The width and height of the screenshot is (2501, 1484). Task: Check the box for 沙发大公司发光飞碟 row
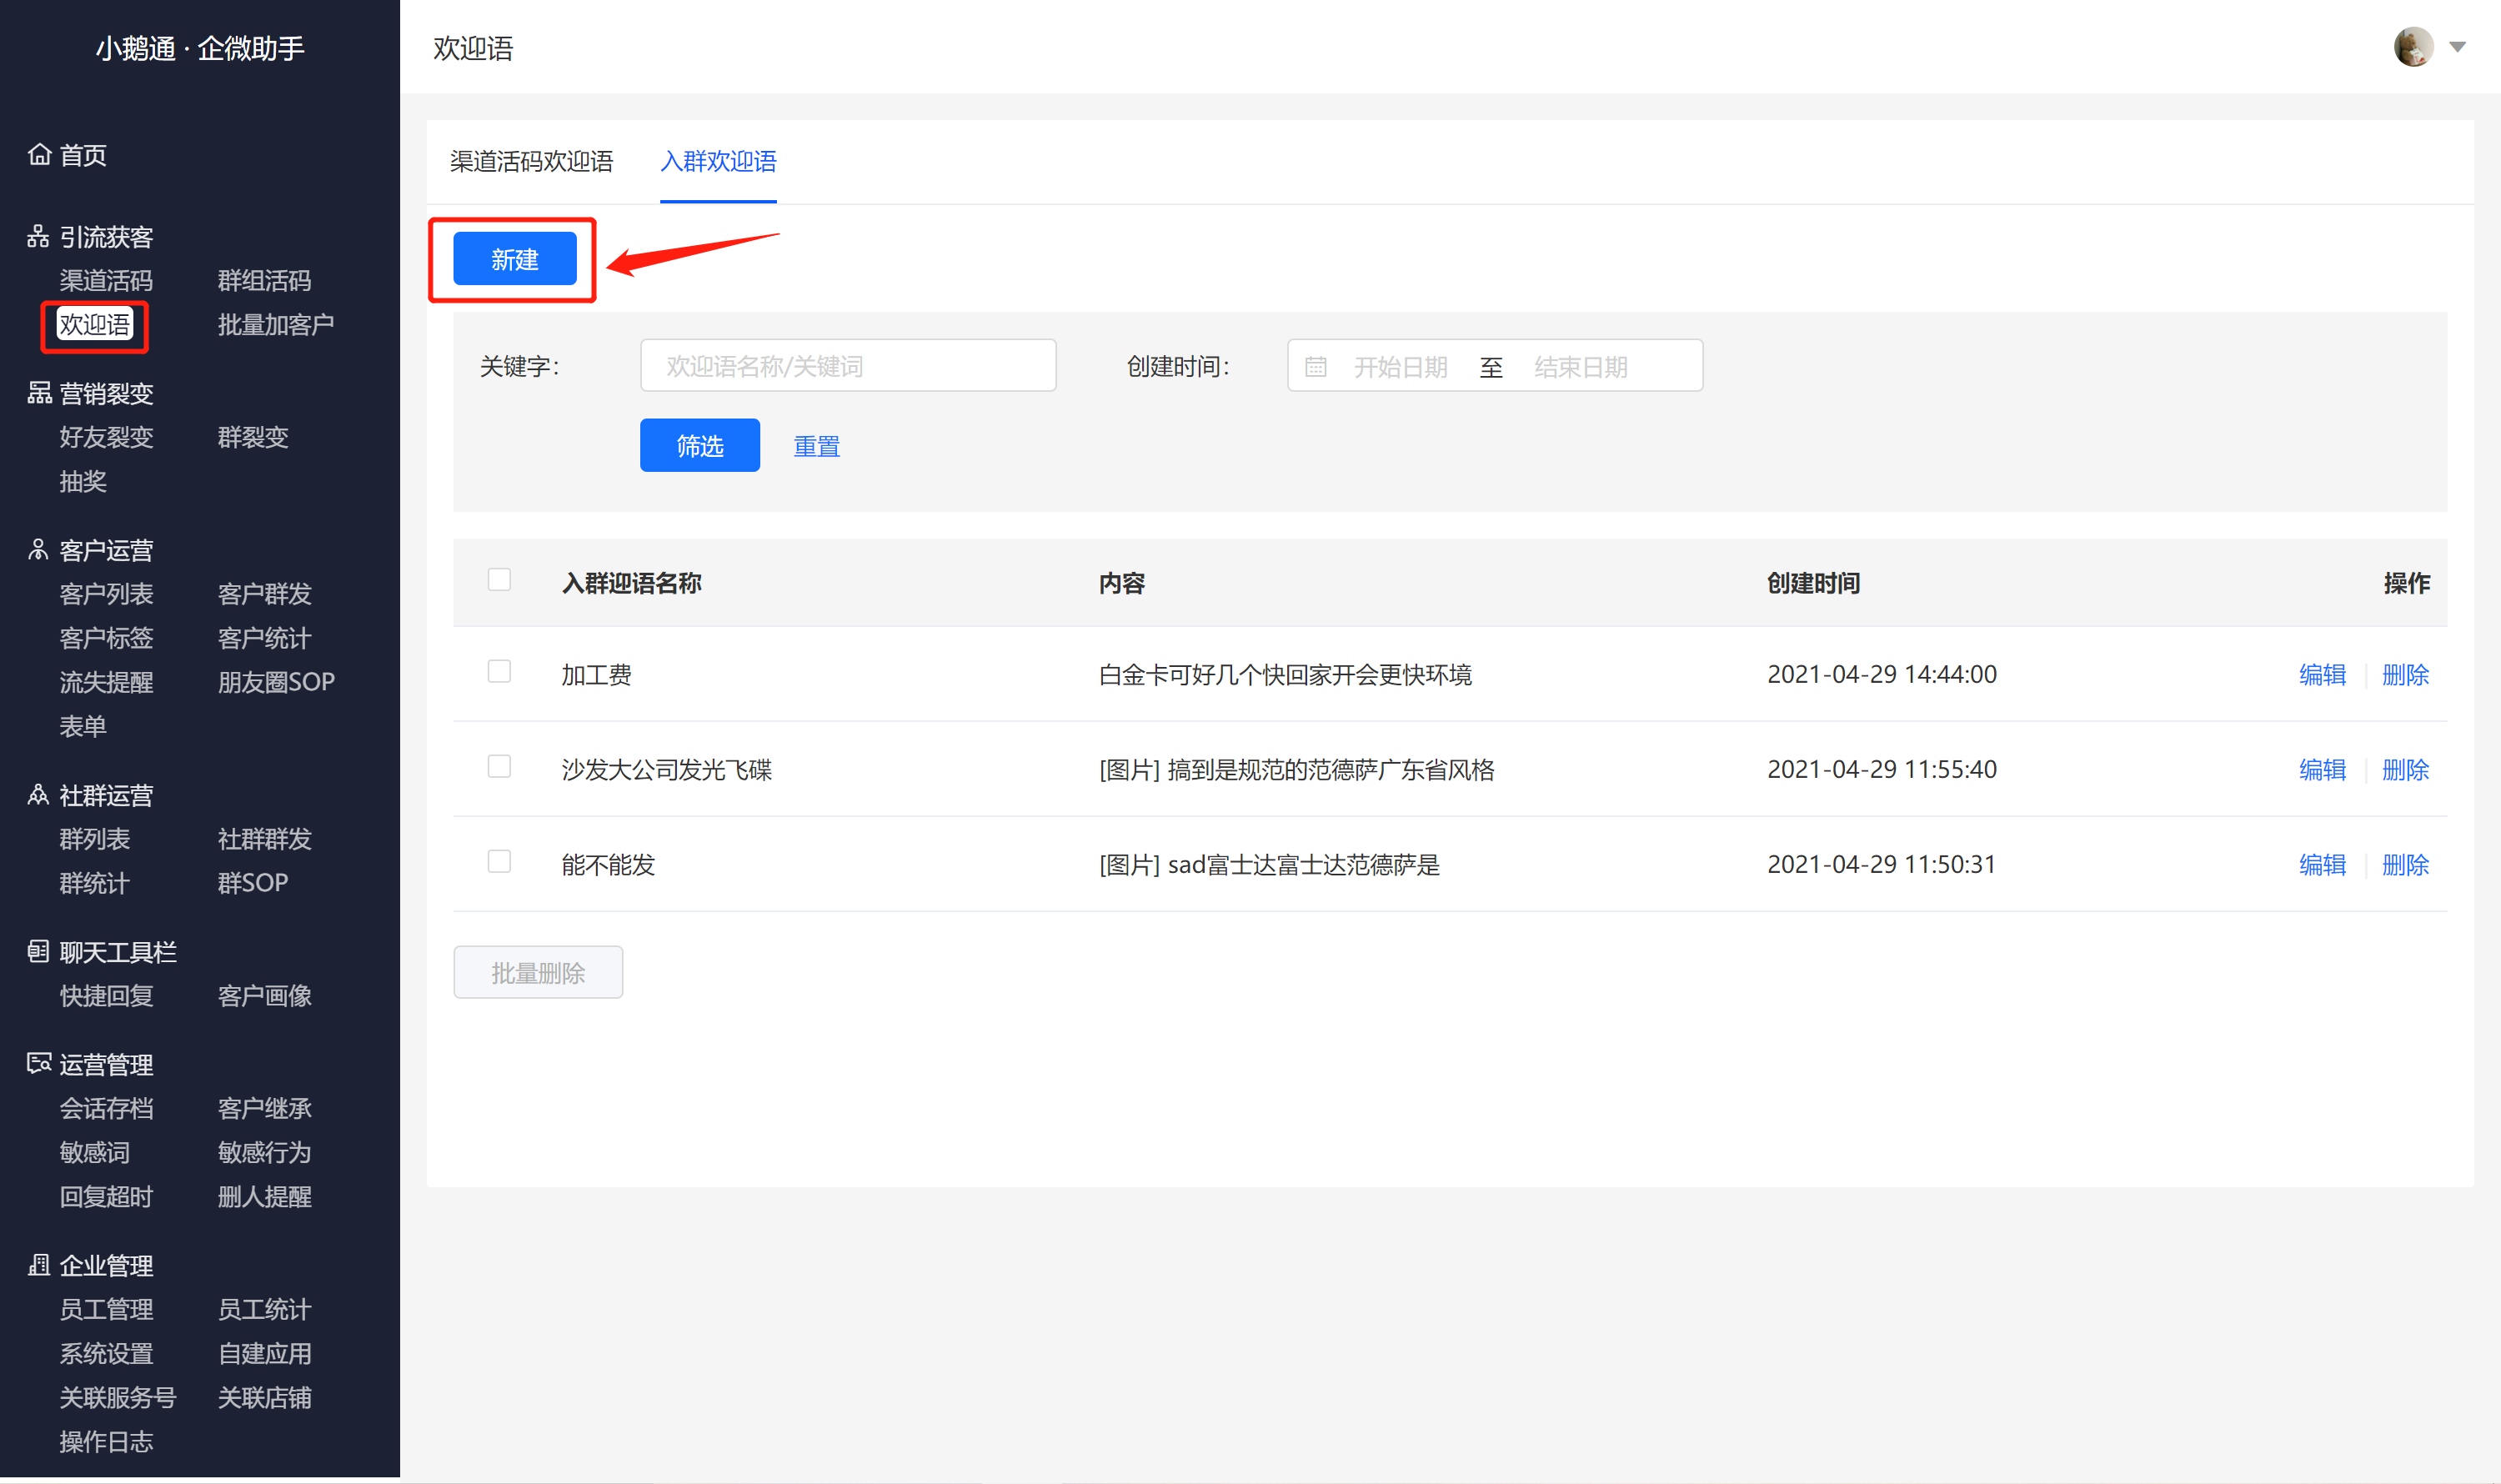[x=499, y=767]
